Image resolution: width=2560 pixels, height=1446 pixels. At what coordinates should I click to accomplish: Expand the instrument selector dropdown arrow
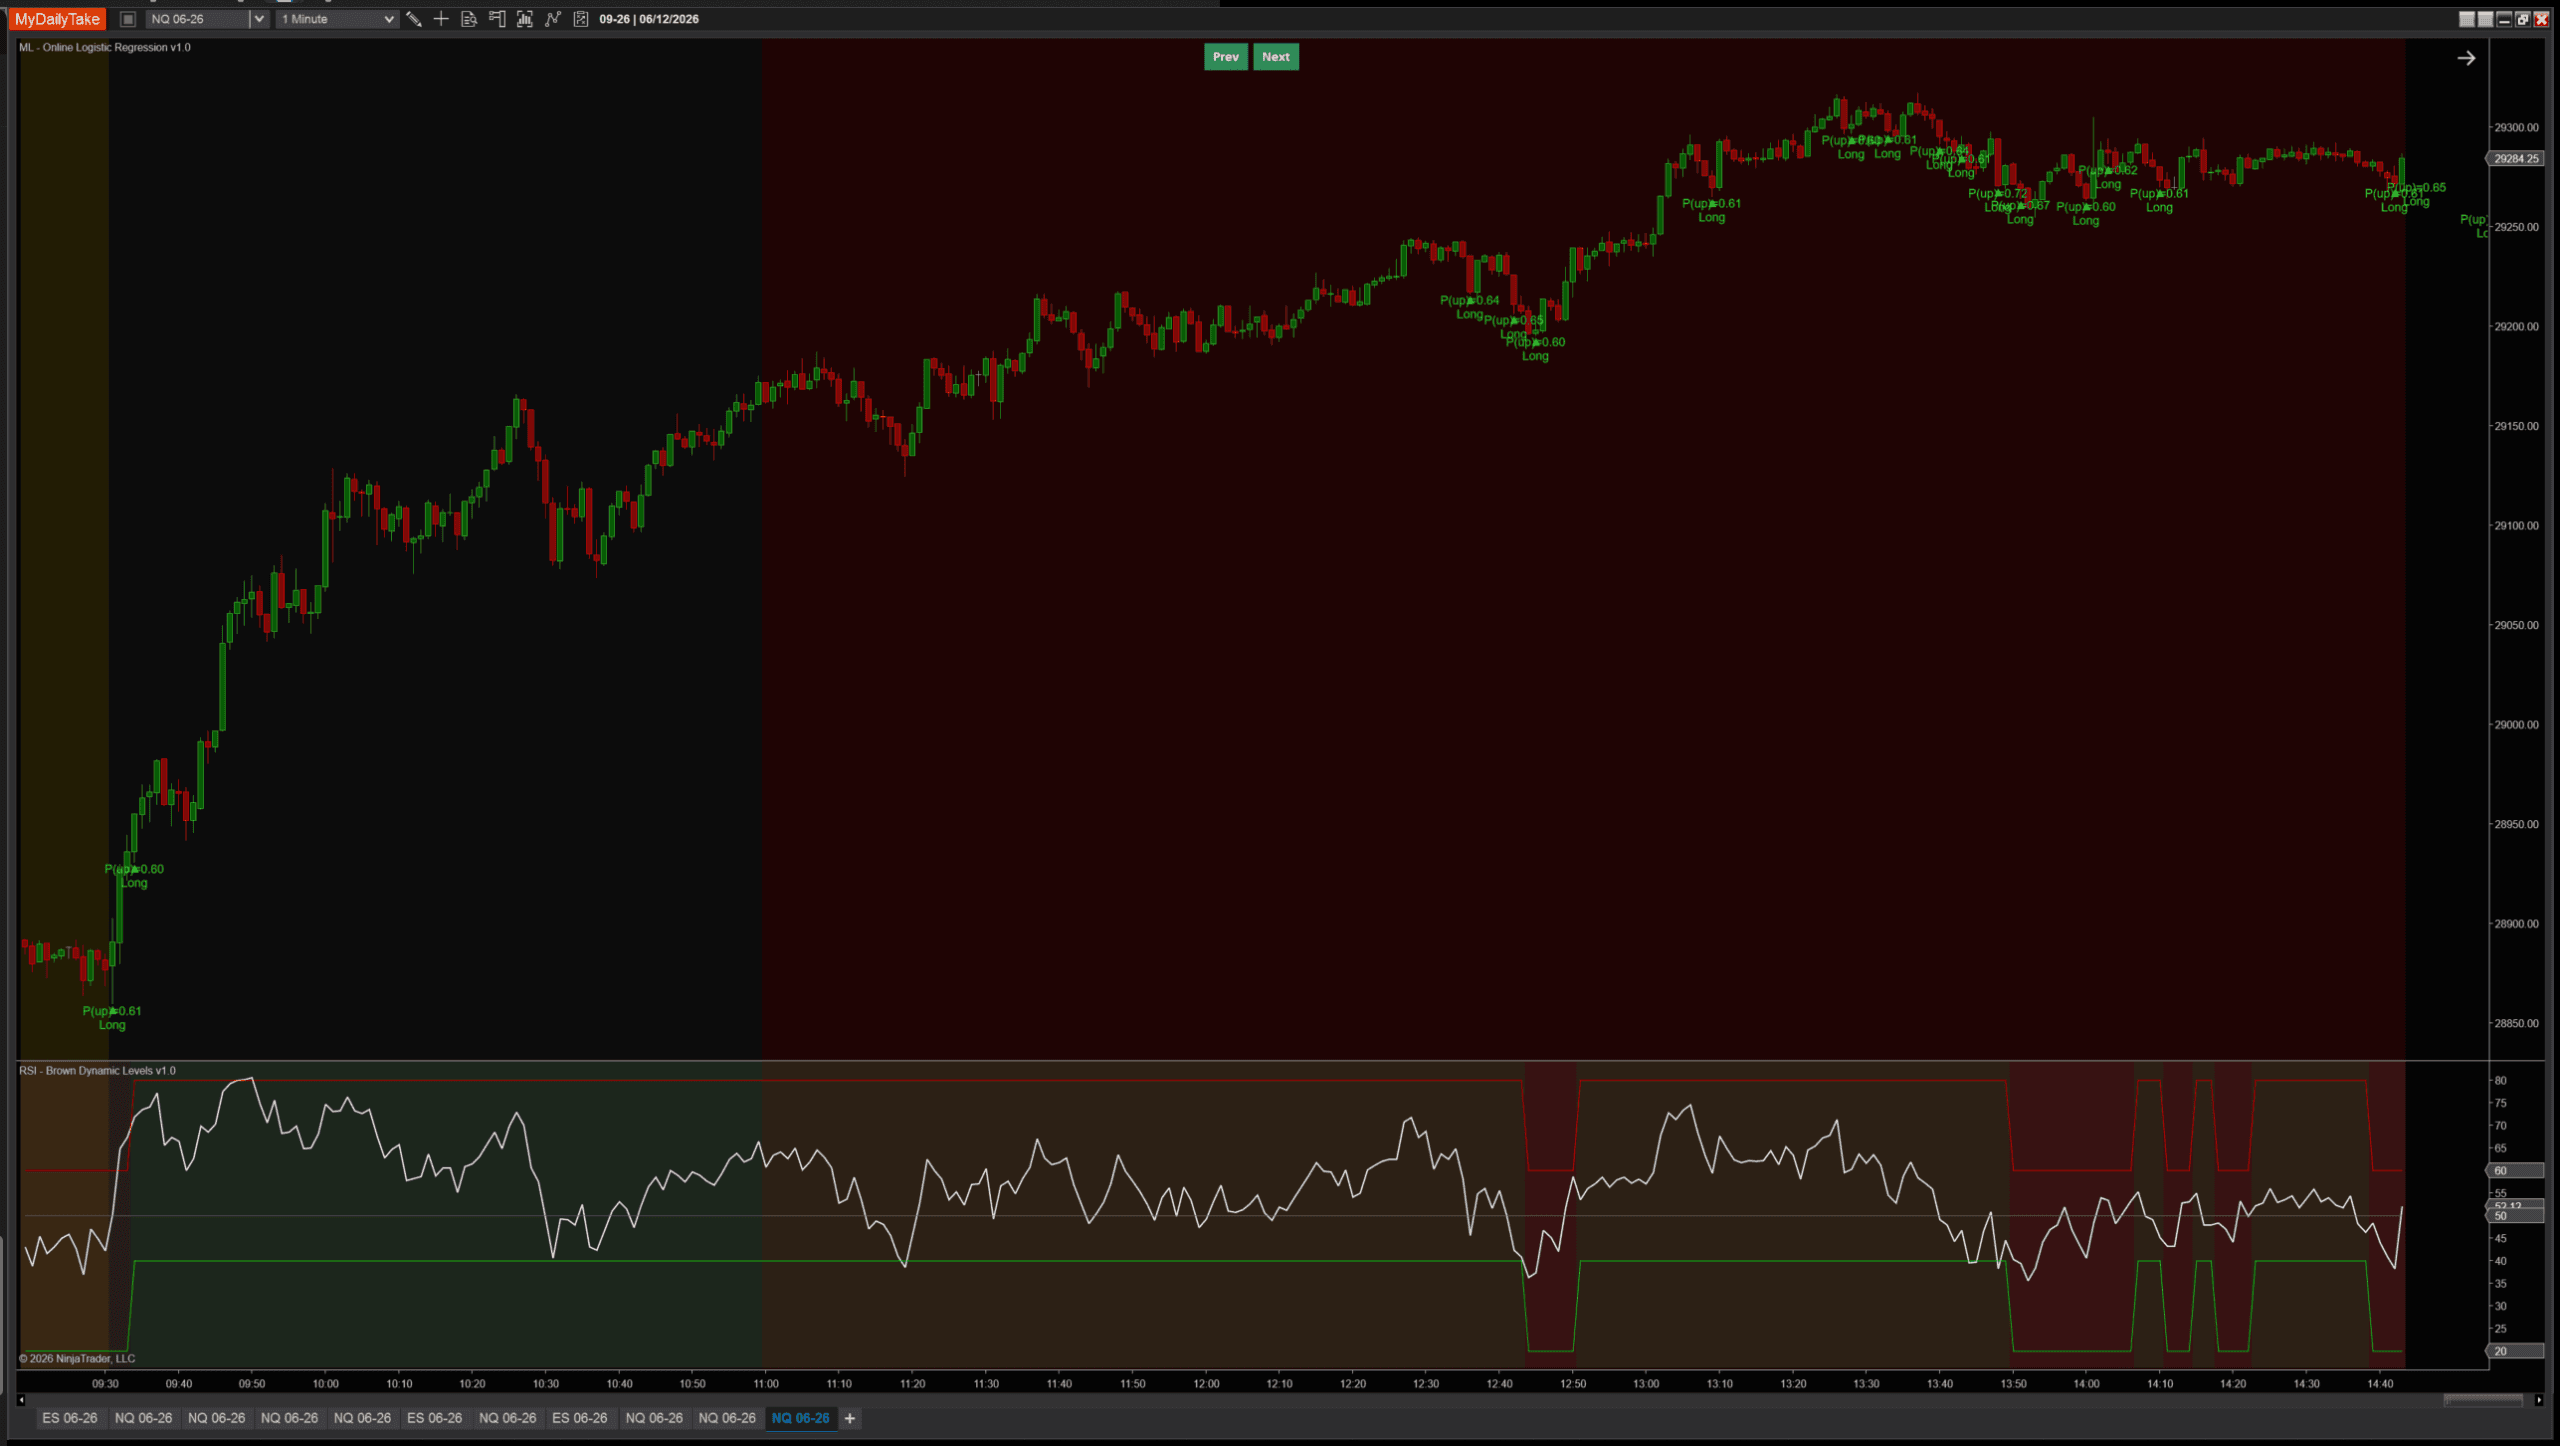point(259,19)
